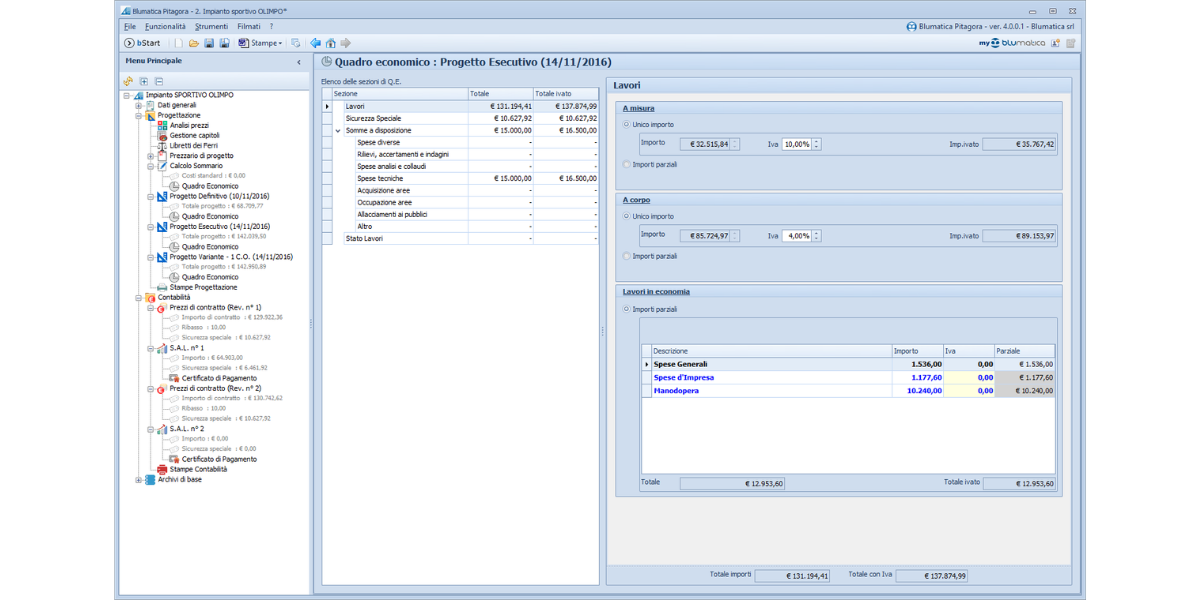Viewport: 1200px width, 600px height.
Task: Click the bStart button
Action: [142, 43]
